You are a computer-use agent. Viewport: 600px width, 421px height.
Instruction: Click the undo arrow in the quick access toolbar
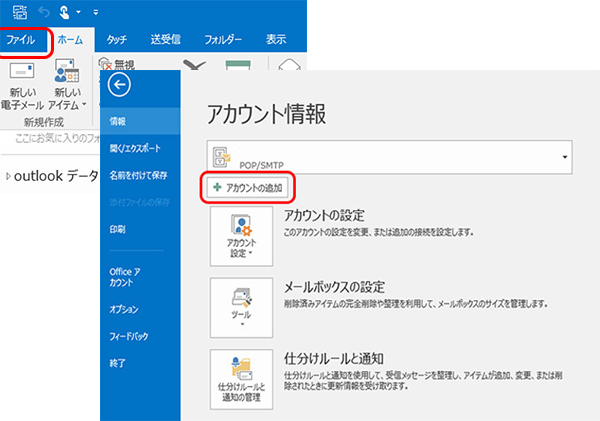46,12
